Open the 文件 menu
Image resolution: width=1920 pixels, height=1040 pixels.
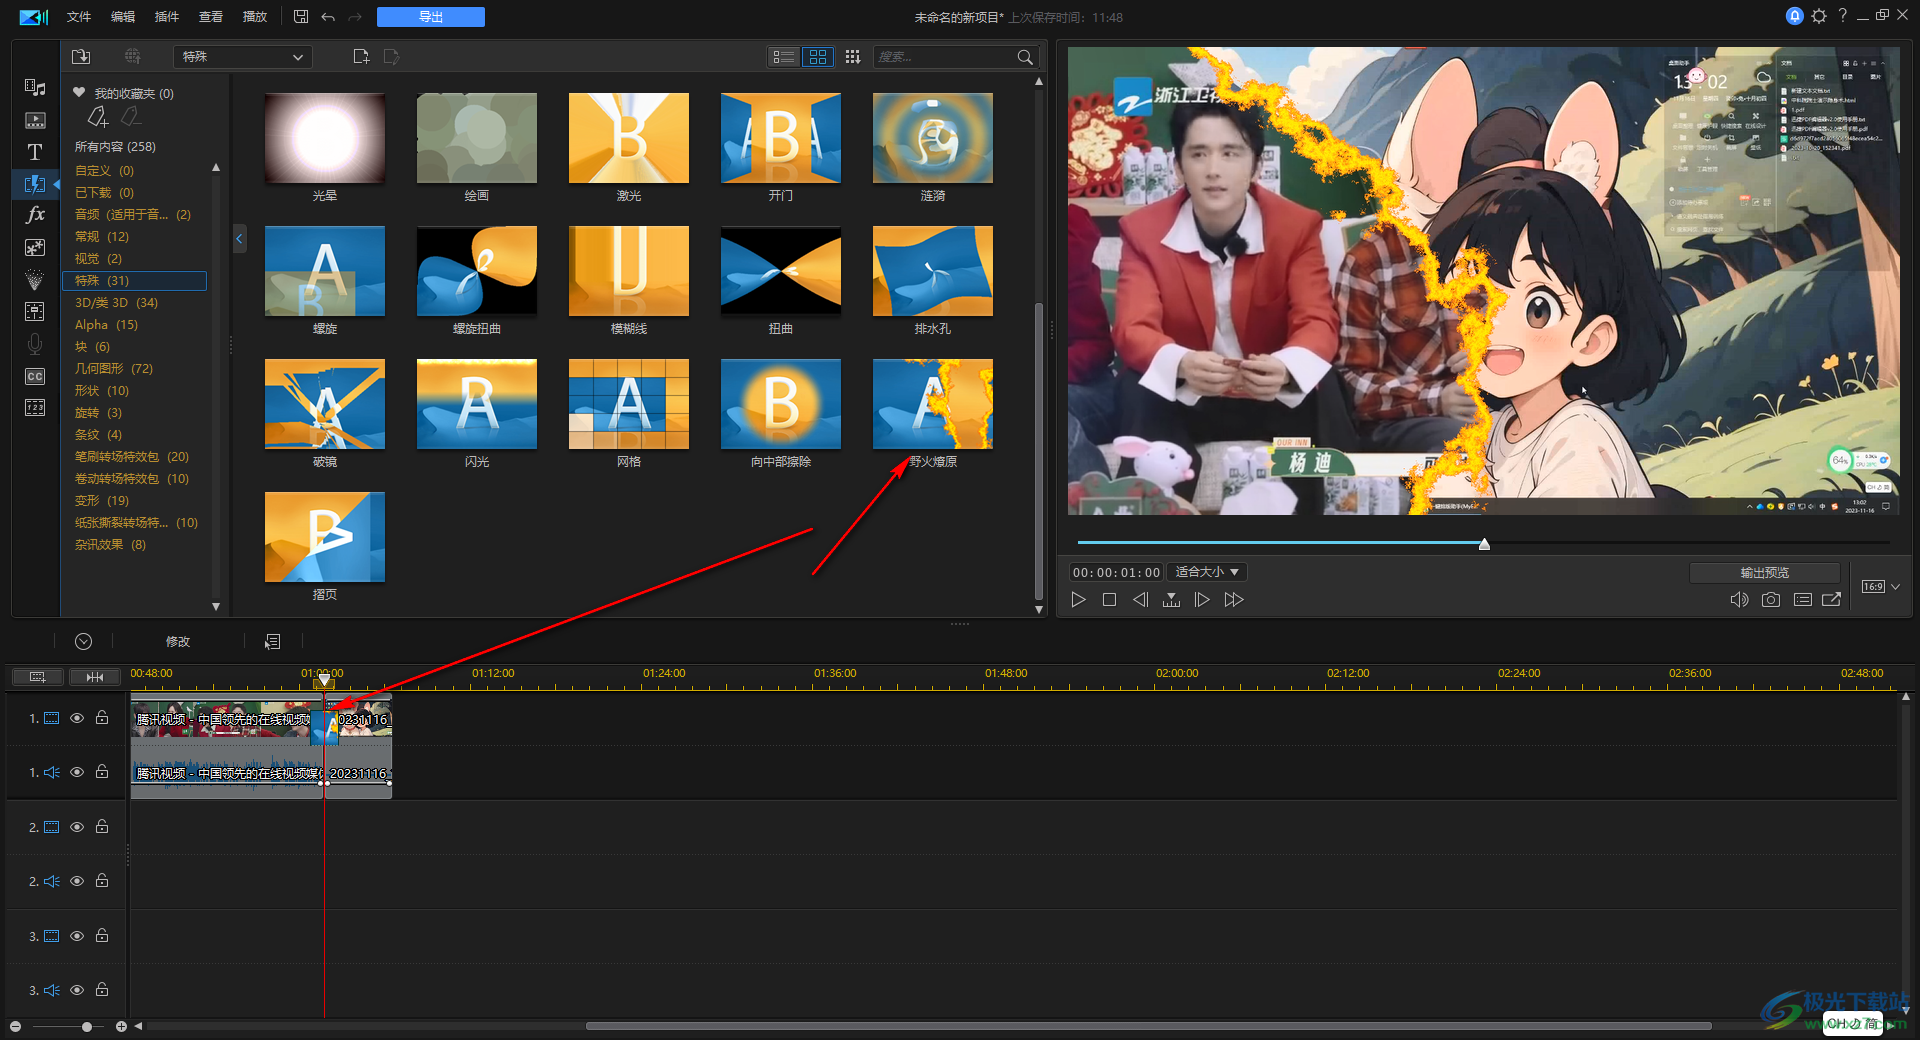point(79,17)
